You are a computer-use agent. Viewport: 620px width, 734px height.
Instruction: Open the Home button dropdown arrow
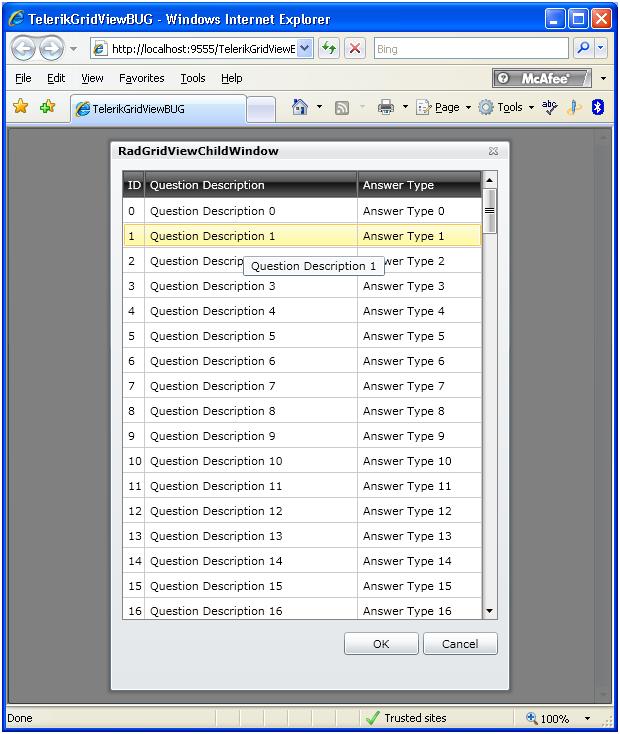click(x=319, y=107)
